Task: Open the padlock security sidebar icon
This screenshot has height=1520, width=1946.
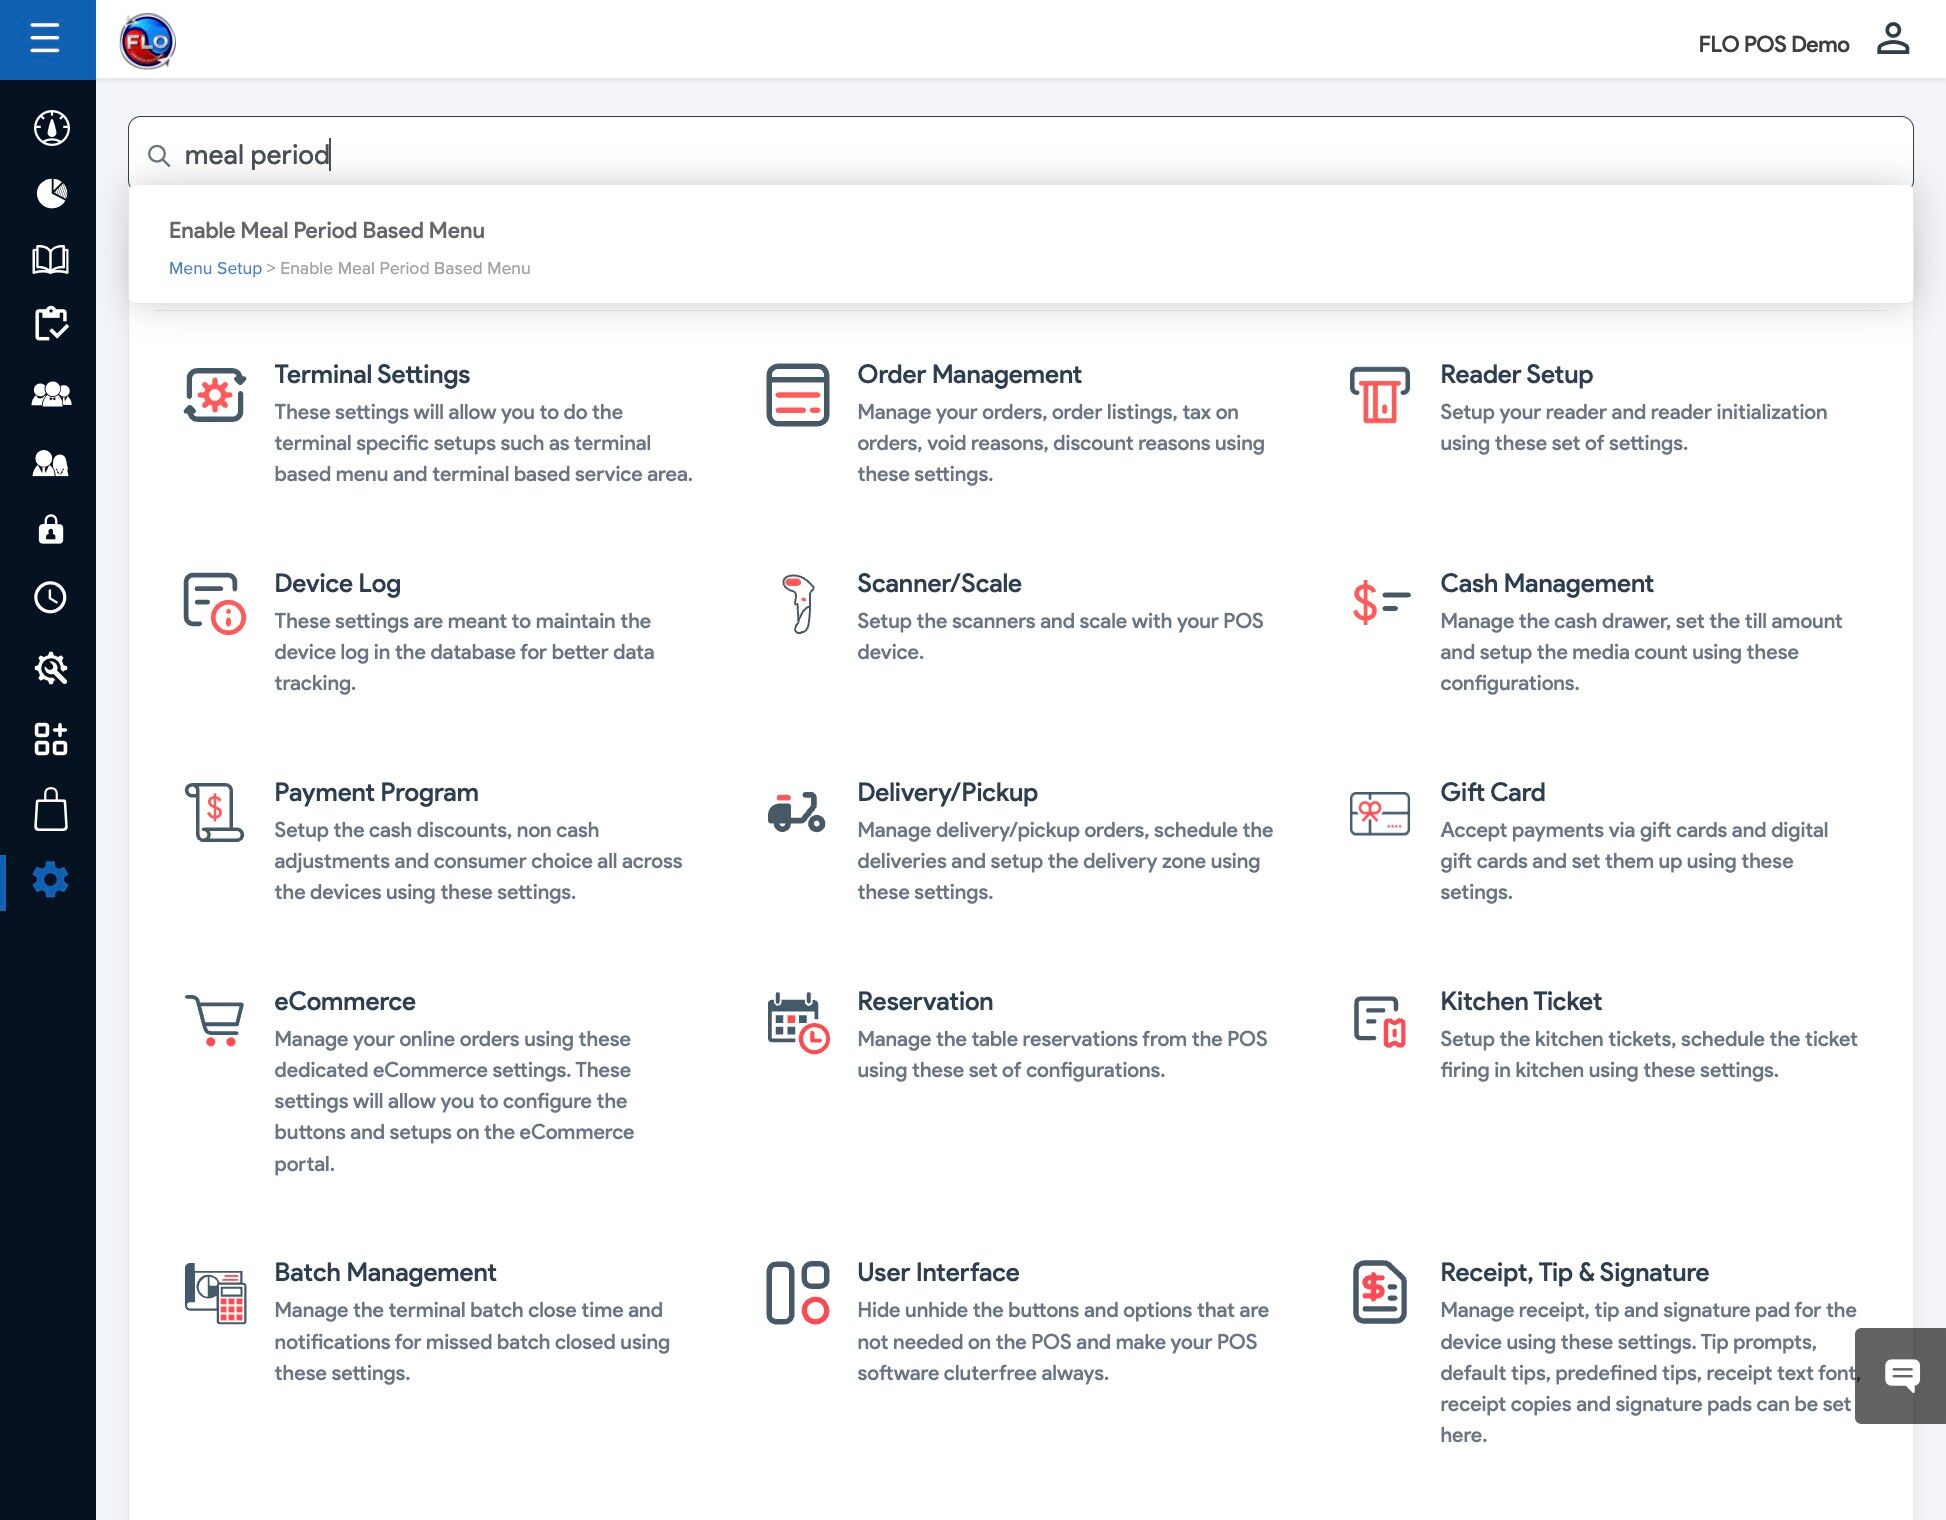Action: tap(51, 529)
